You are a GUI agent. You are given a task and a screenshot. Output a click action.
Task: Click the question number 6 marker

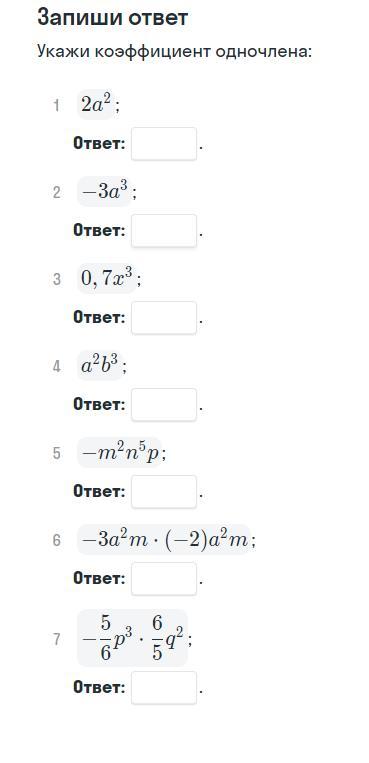point(57,541)
